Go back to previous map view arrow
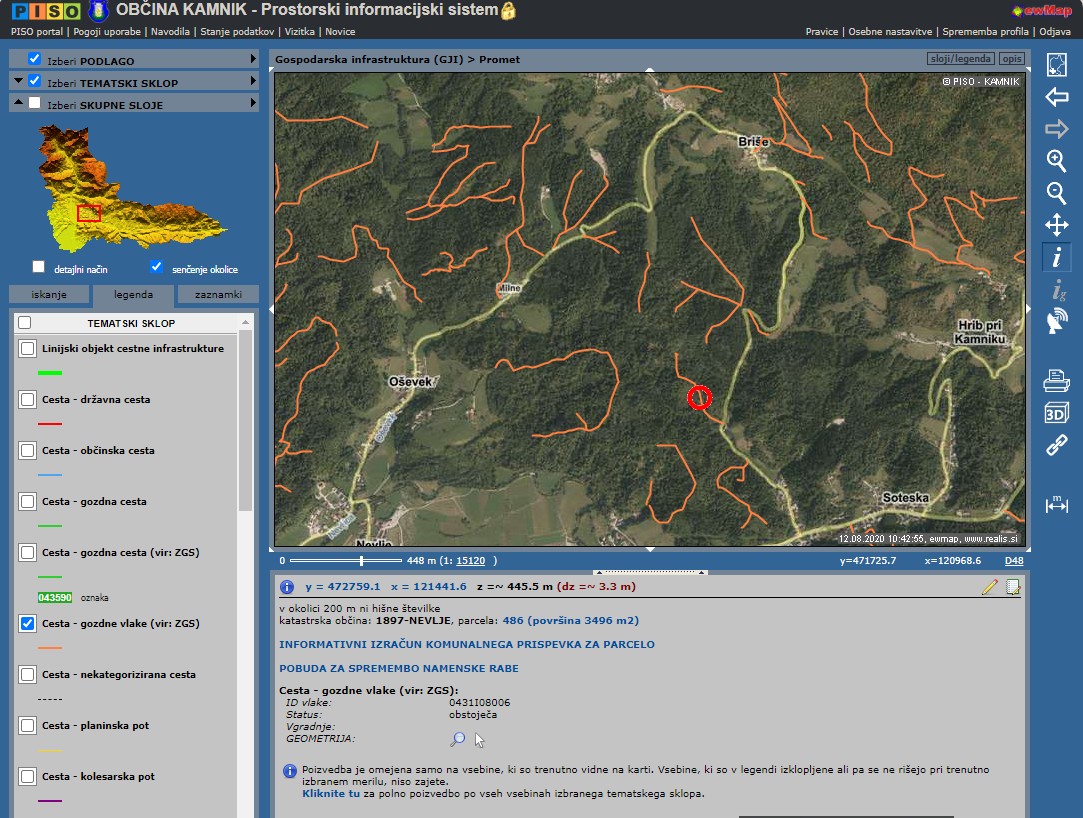 1056,97
